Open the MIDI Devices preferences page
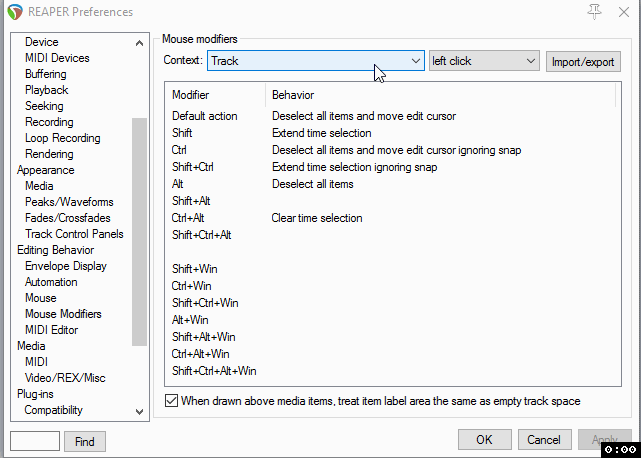This screenshot has height=458, width=641. pos(57,58)
